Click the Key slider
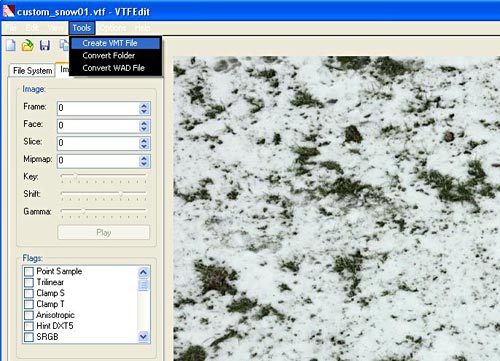 point(104,176)
